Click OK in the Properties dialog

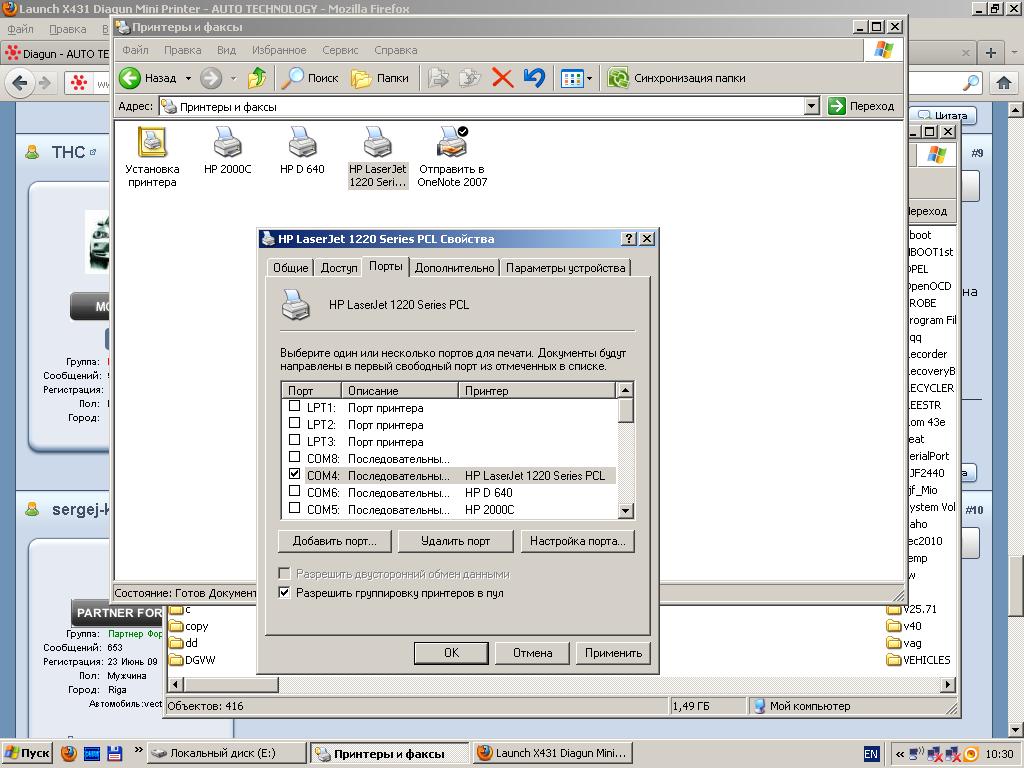(x=451, y=652)
